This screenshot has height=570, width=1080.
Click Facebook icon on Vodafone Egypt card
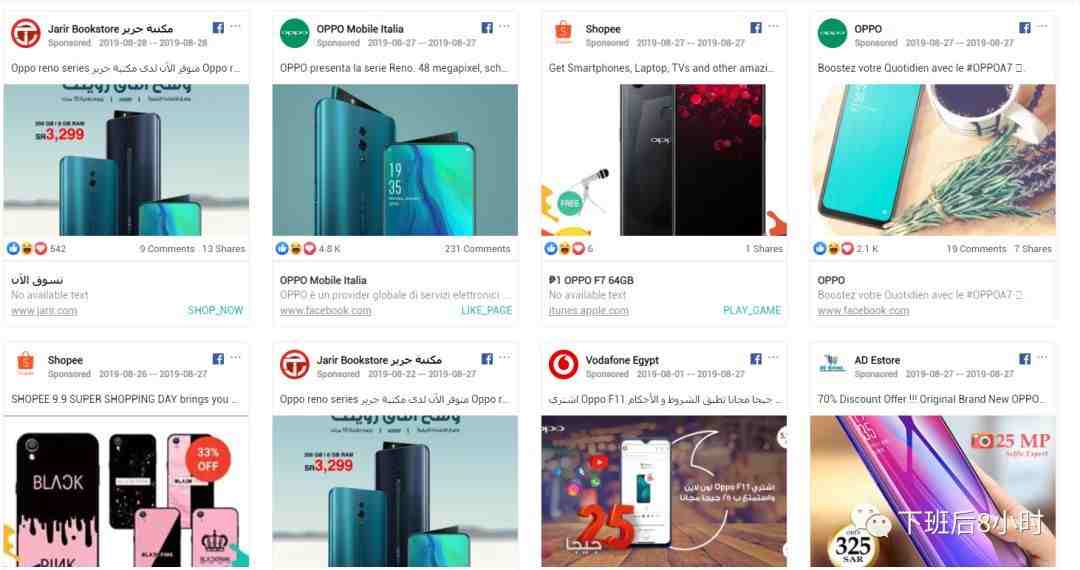(756, 359)
